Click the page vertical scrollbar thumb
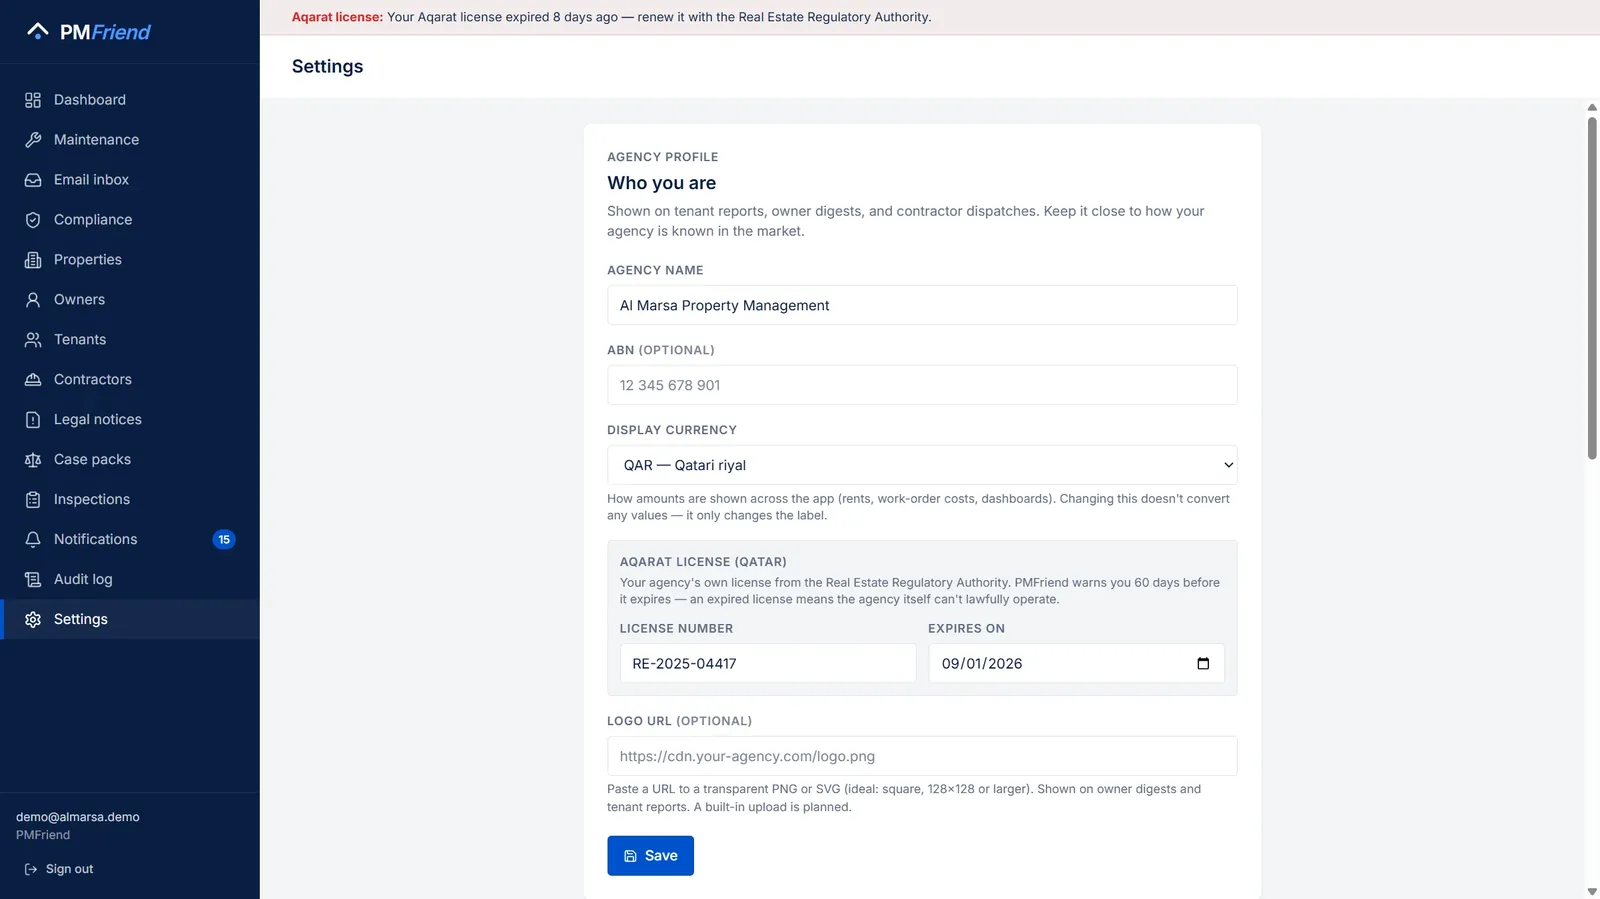The image size is (1600, 899). tap(1592, 288)
